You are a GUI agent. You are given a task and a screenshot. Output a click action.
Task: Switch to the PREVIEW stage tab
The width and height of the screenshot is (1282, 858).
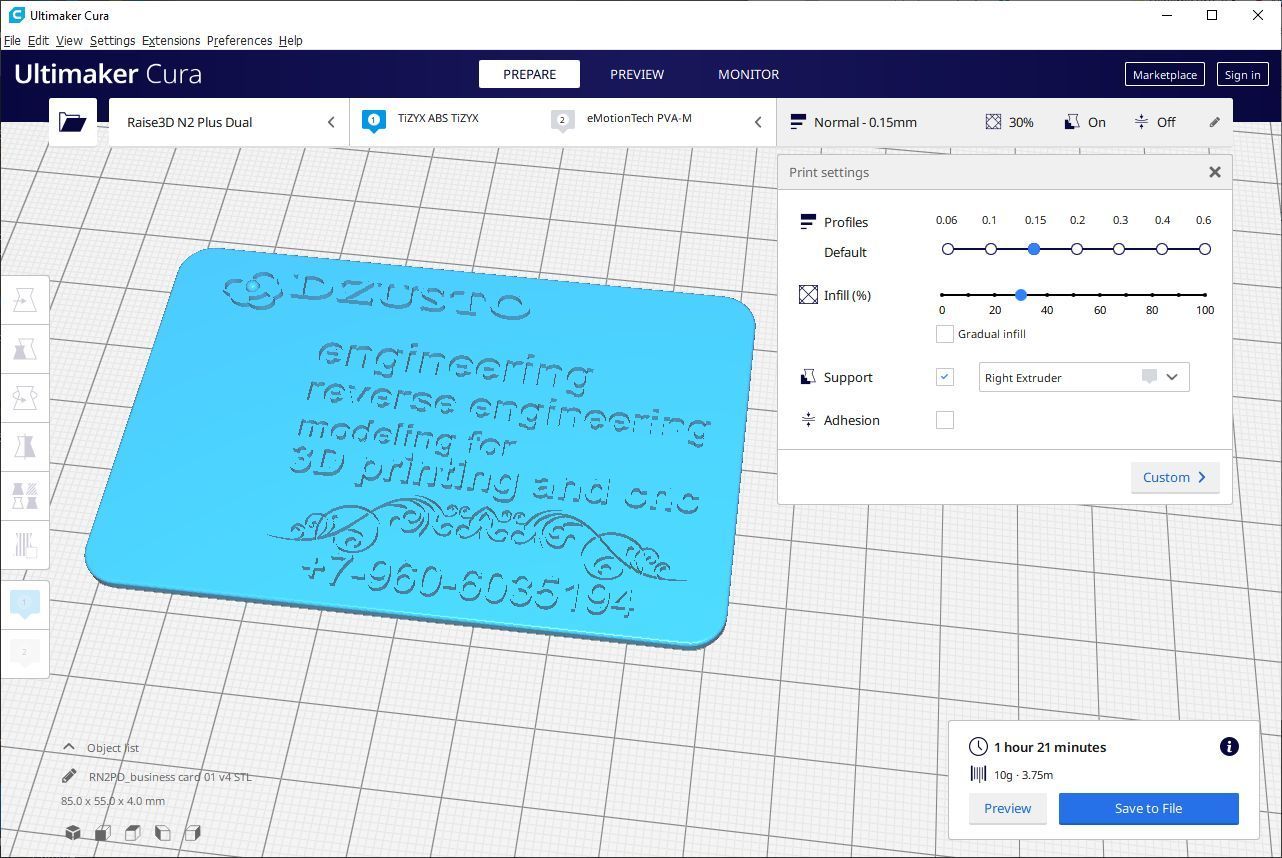pyautogui.click(x=637, y=74)
